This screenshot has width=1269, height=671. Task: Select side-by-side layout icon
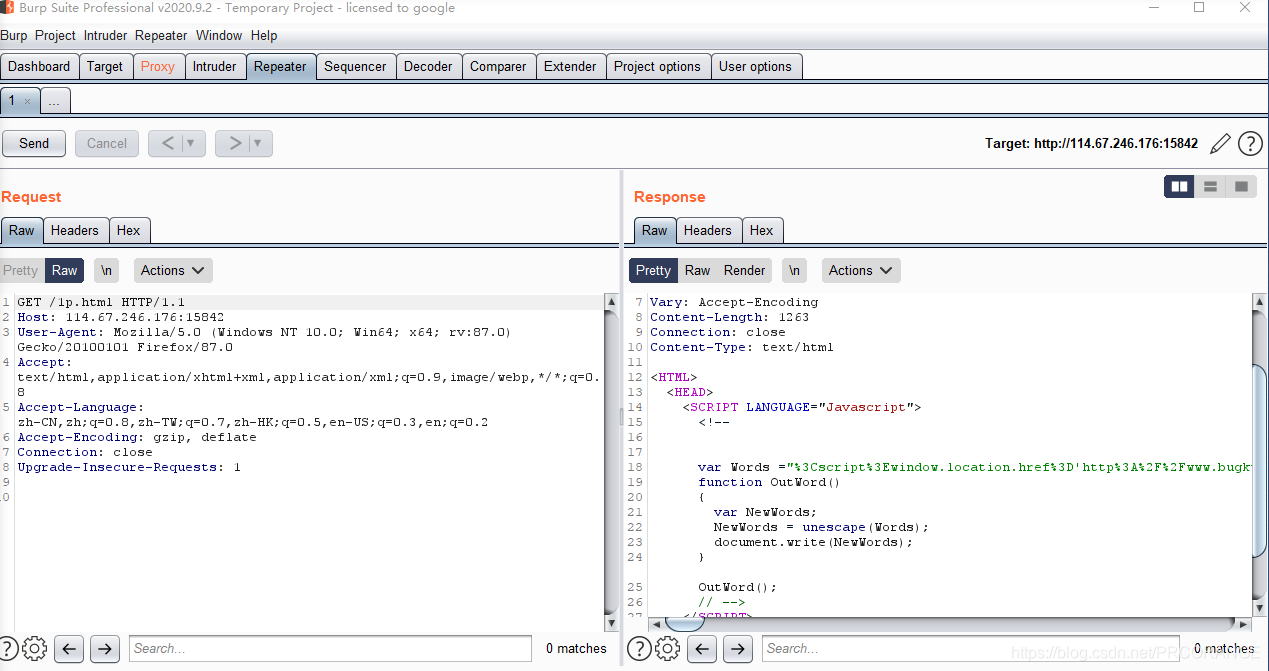(x=1179, y=186)
